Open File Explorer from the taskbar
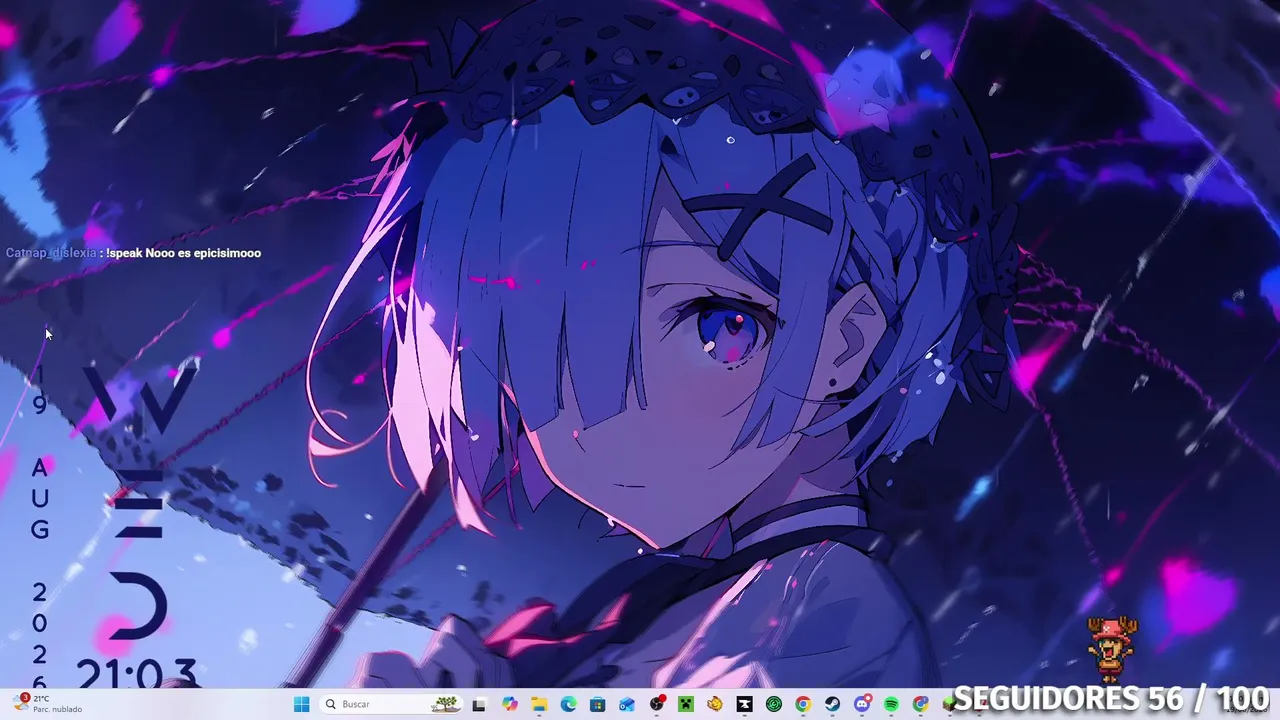 click(x=539, y=704)
